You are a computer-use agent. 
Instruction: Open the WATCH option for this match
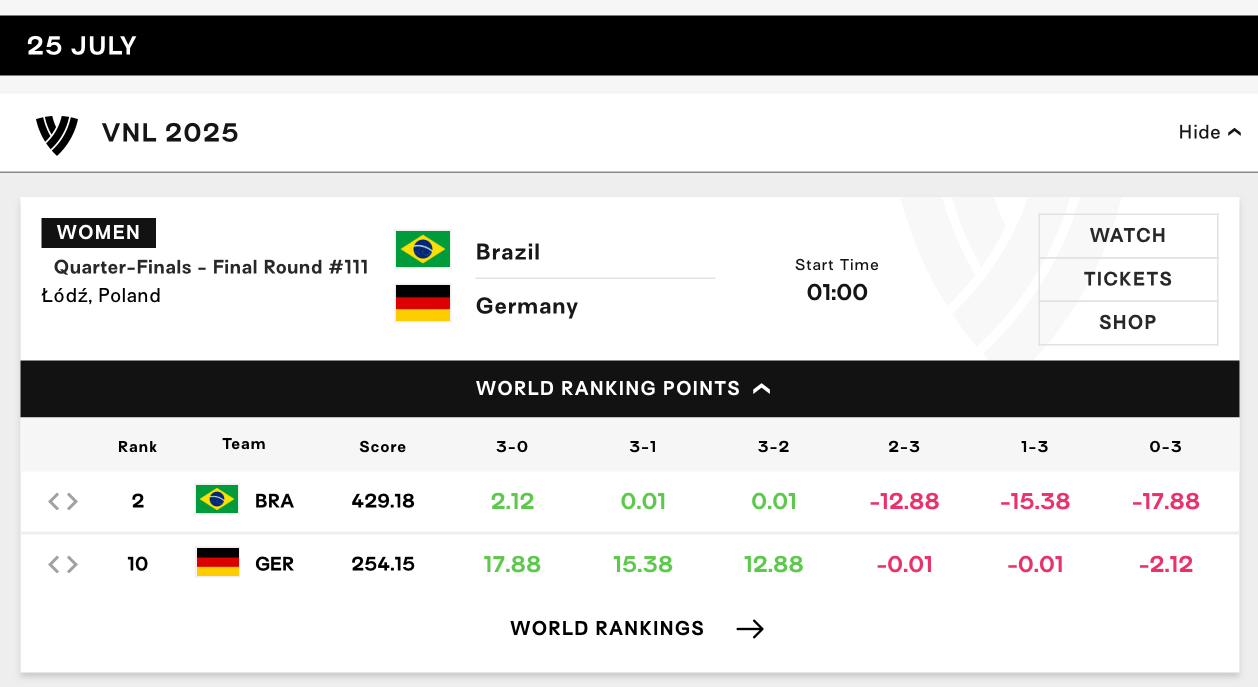[1128, 236]
